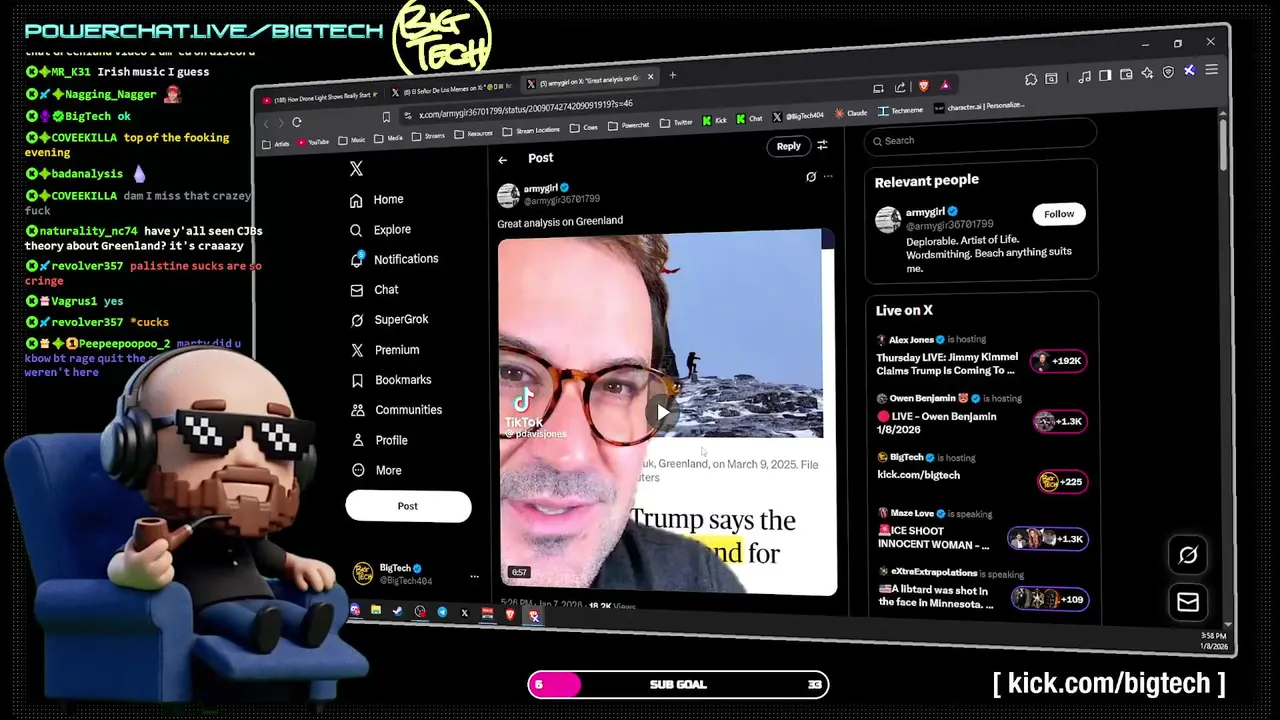The height and width of the screenshot is (720, 1280).
Task: Click the X logo in sidebar
Action: [x=356, y=169]
